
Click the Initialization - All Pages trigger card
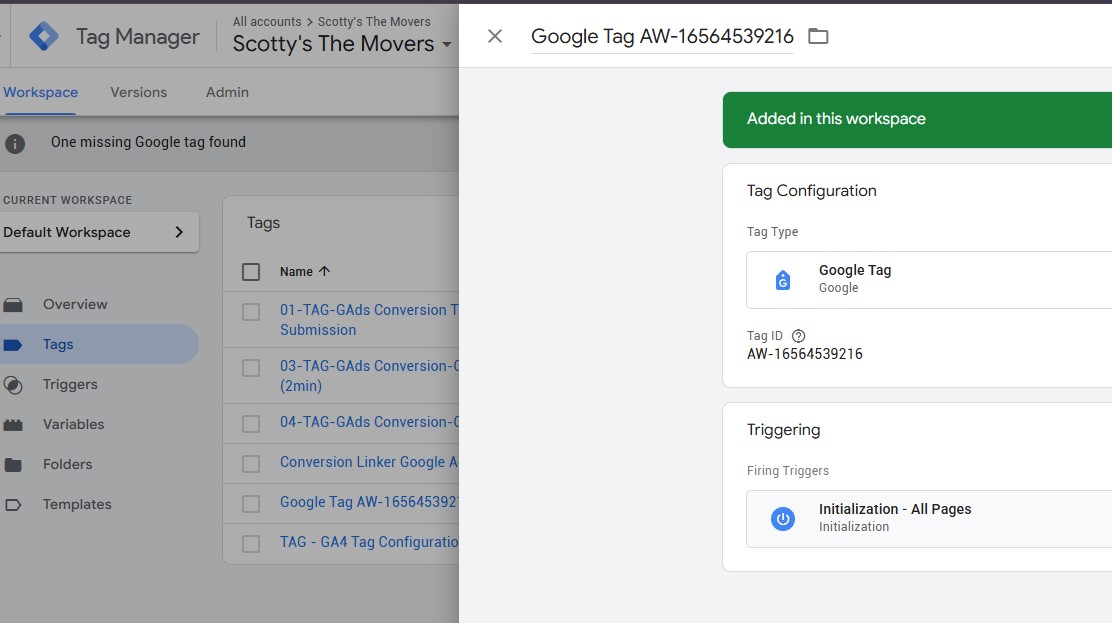click(929, 519)
